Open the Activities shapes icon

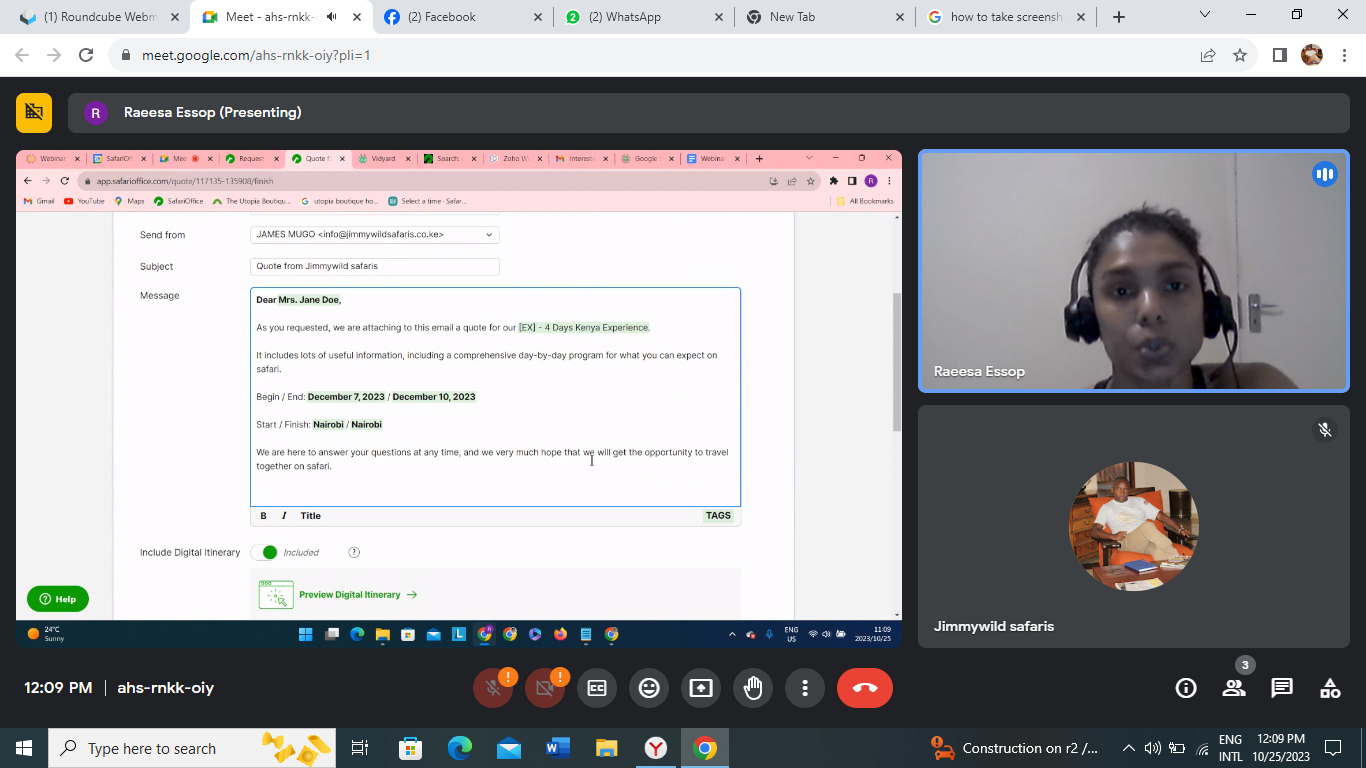click(1330, 688)
